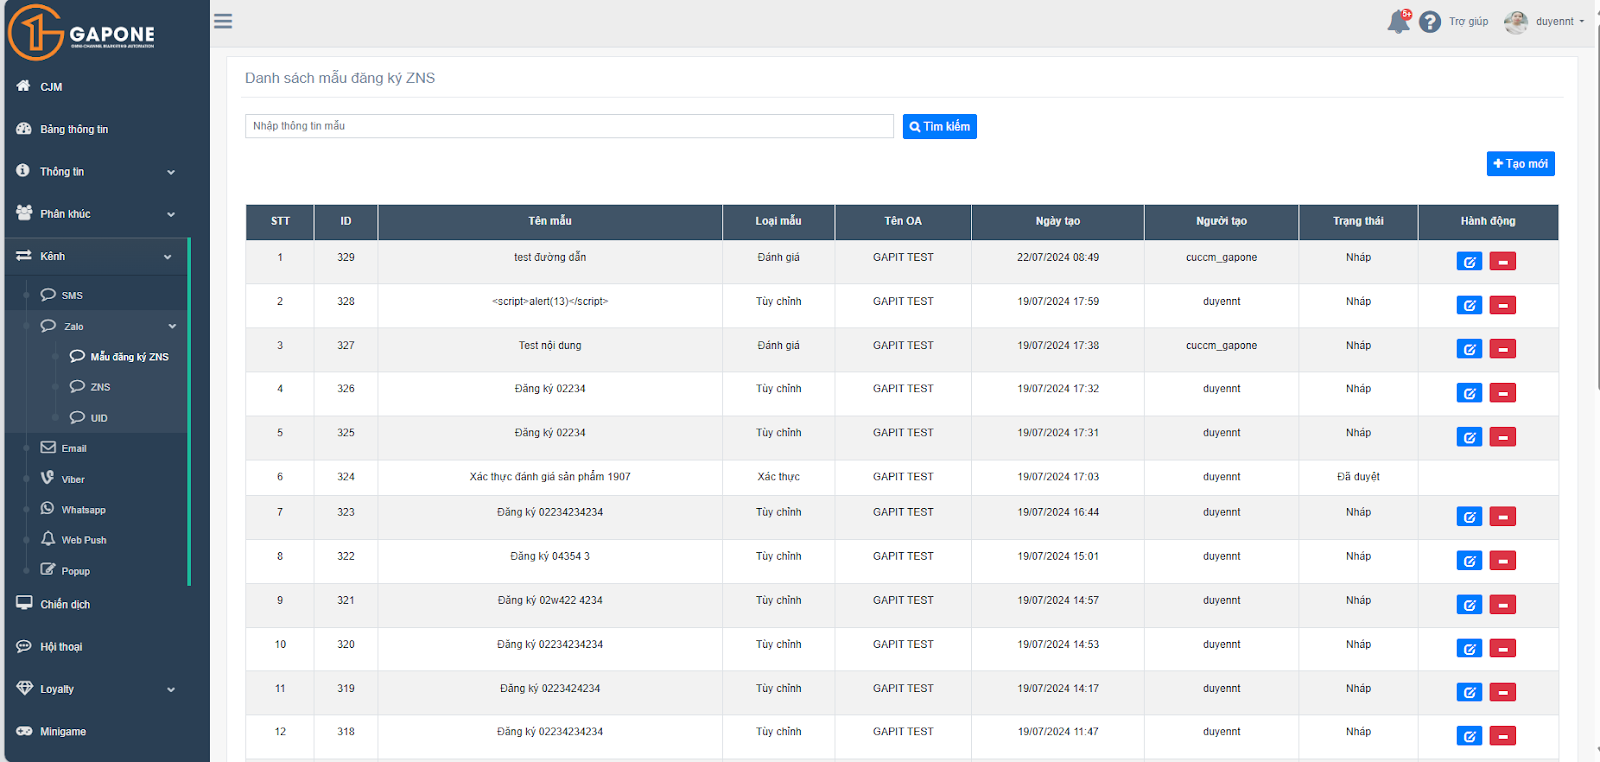Delete template ID 318
Viewport: 1600px width, 762px height.
click(x=1503, y=736)
